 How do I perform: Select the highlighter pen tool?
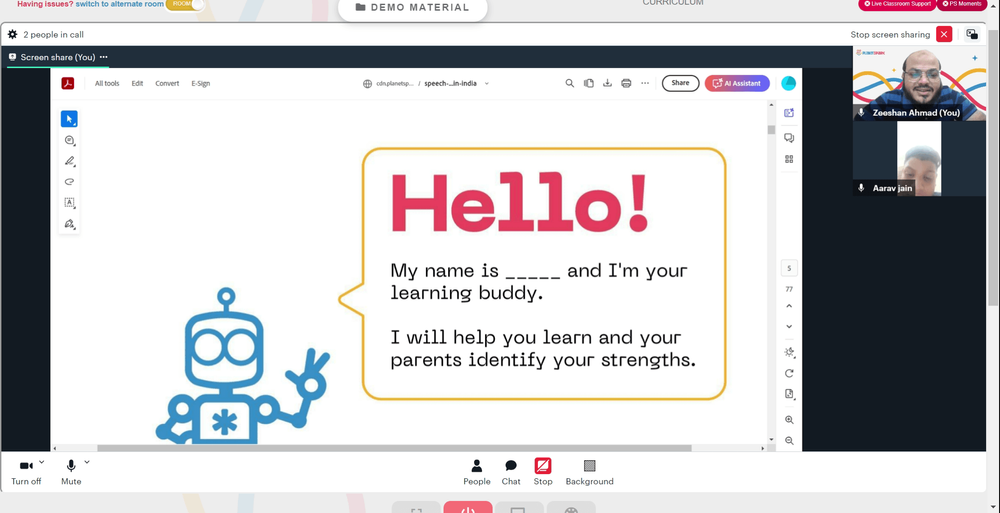pos(70,161)
